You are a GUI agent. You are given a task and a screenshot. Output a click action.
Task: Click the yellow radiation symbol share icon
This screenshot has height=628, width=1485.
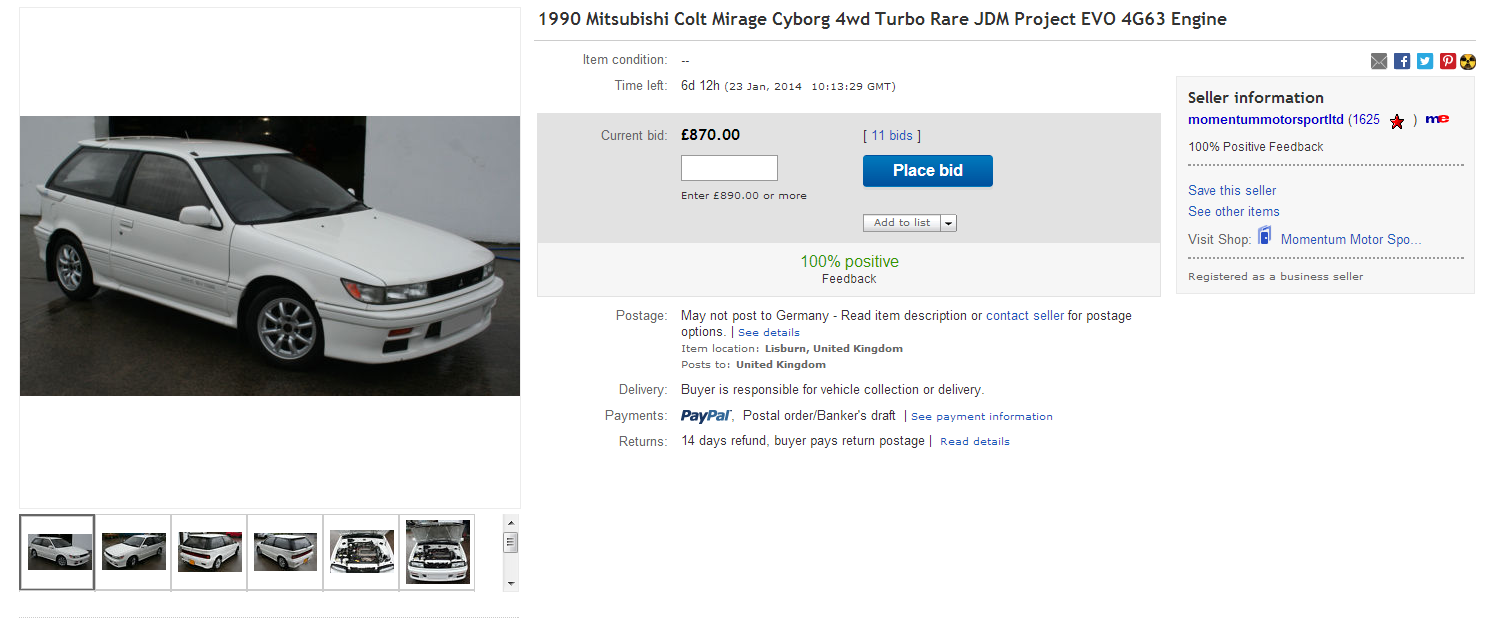[1468, 62]
